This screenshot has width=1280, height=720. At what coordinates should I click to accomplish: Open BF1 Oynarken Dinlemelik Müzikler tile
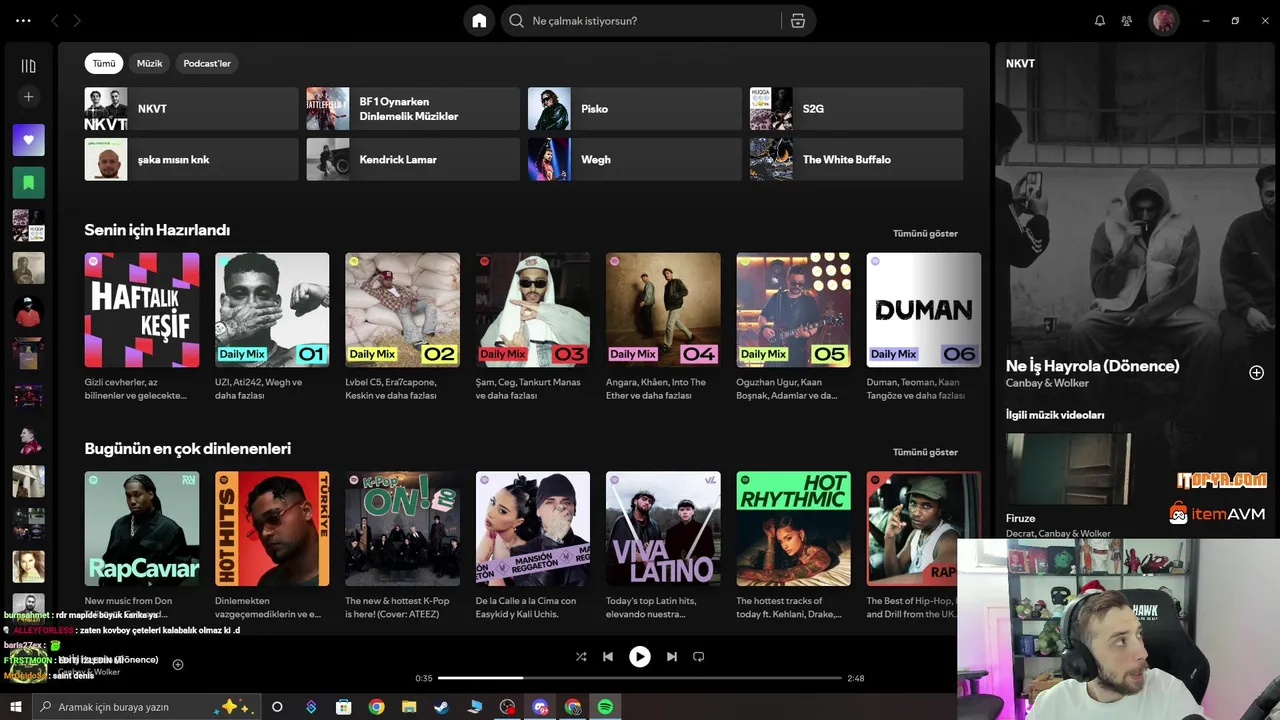(x=413, y=109)
